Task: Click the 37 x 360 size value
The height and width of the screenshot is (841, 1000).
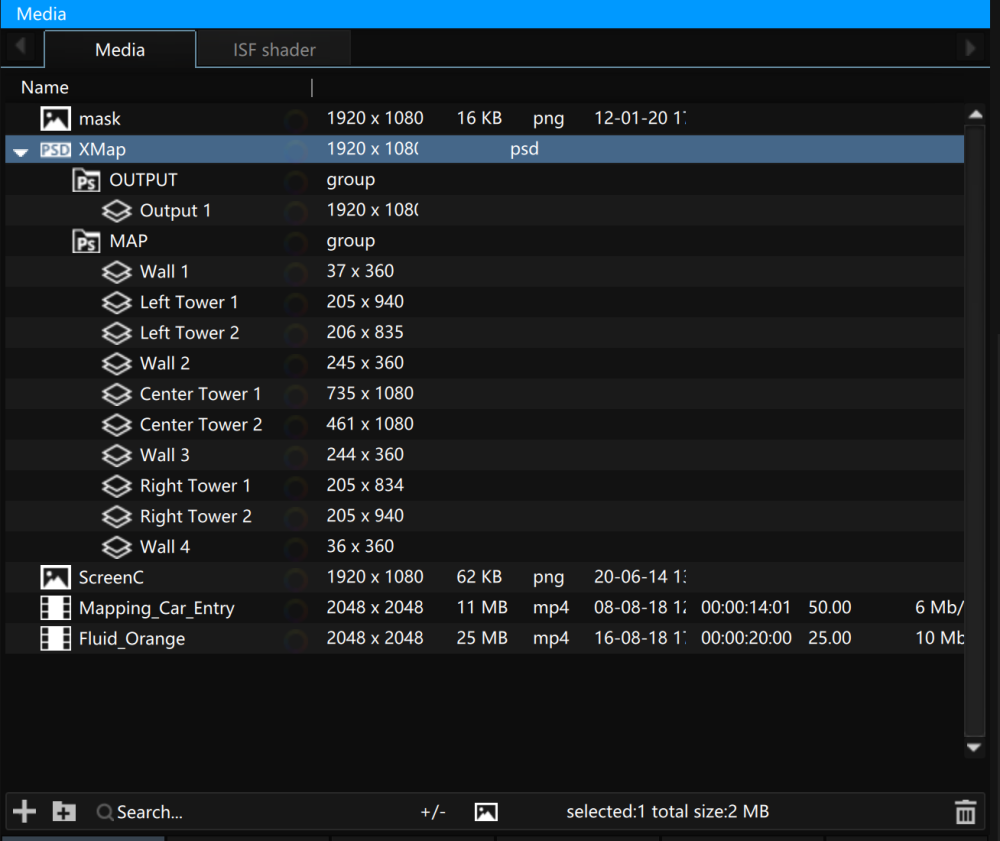Action: (x=360, y=271)
